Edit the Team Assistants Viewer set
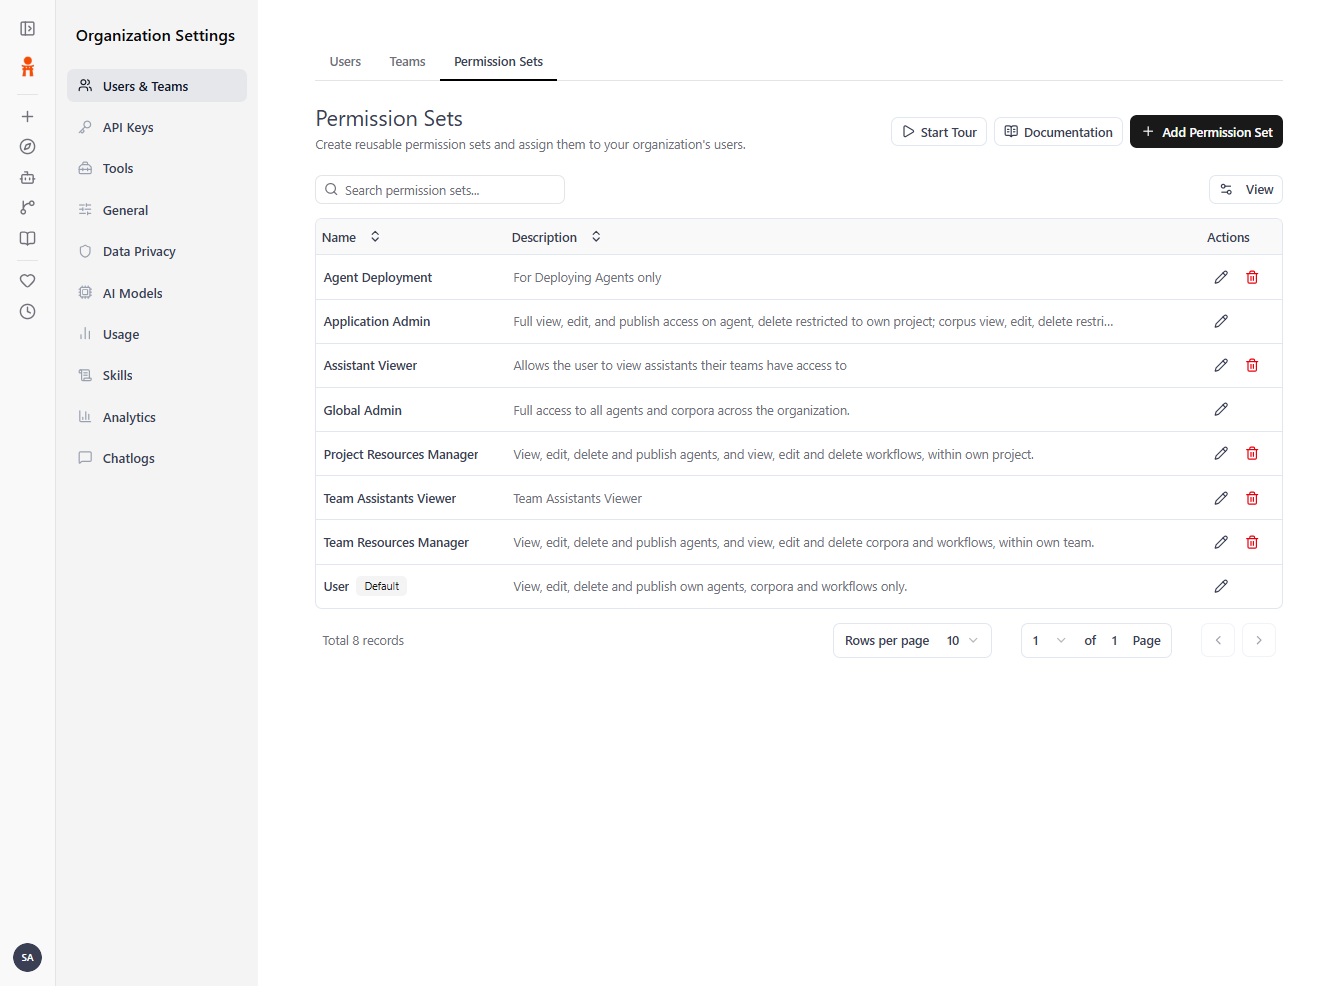Viewport: 1341px width, 986px height. 1221,498
